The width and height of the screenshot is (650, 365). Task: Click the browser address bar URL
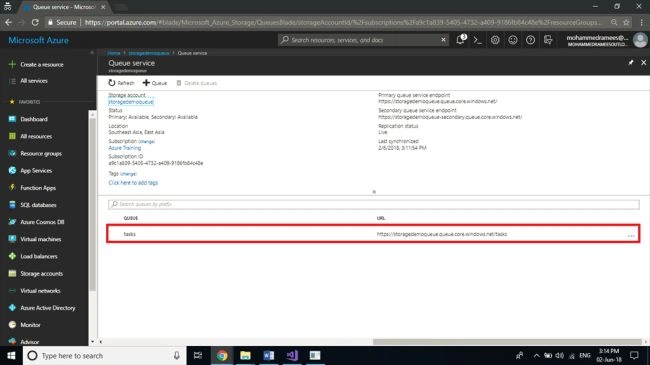pyautogui.click(x=342, y=22)
